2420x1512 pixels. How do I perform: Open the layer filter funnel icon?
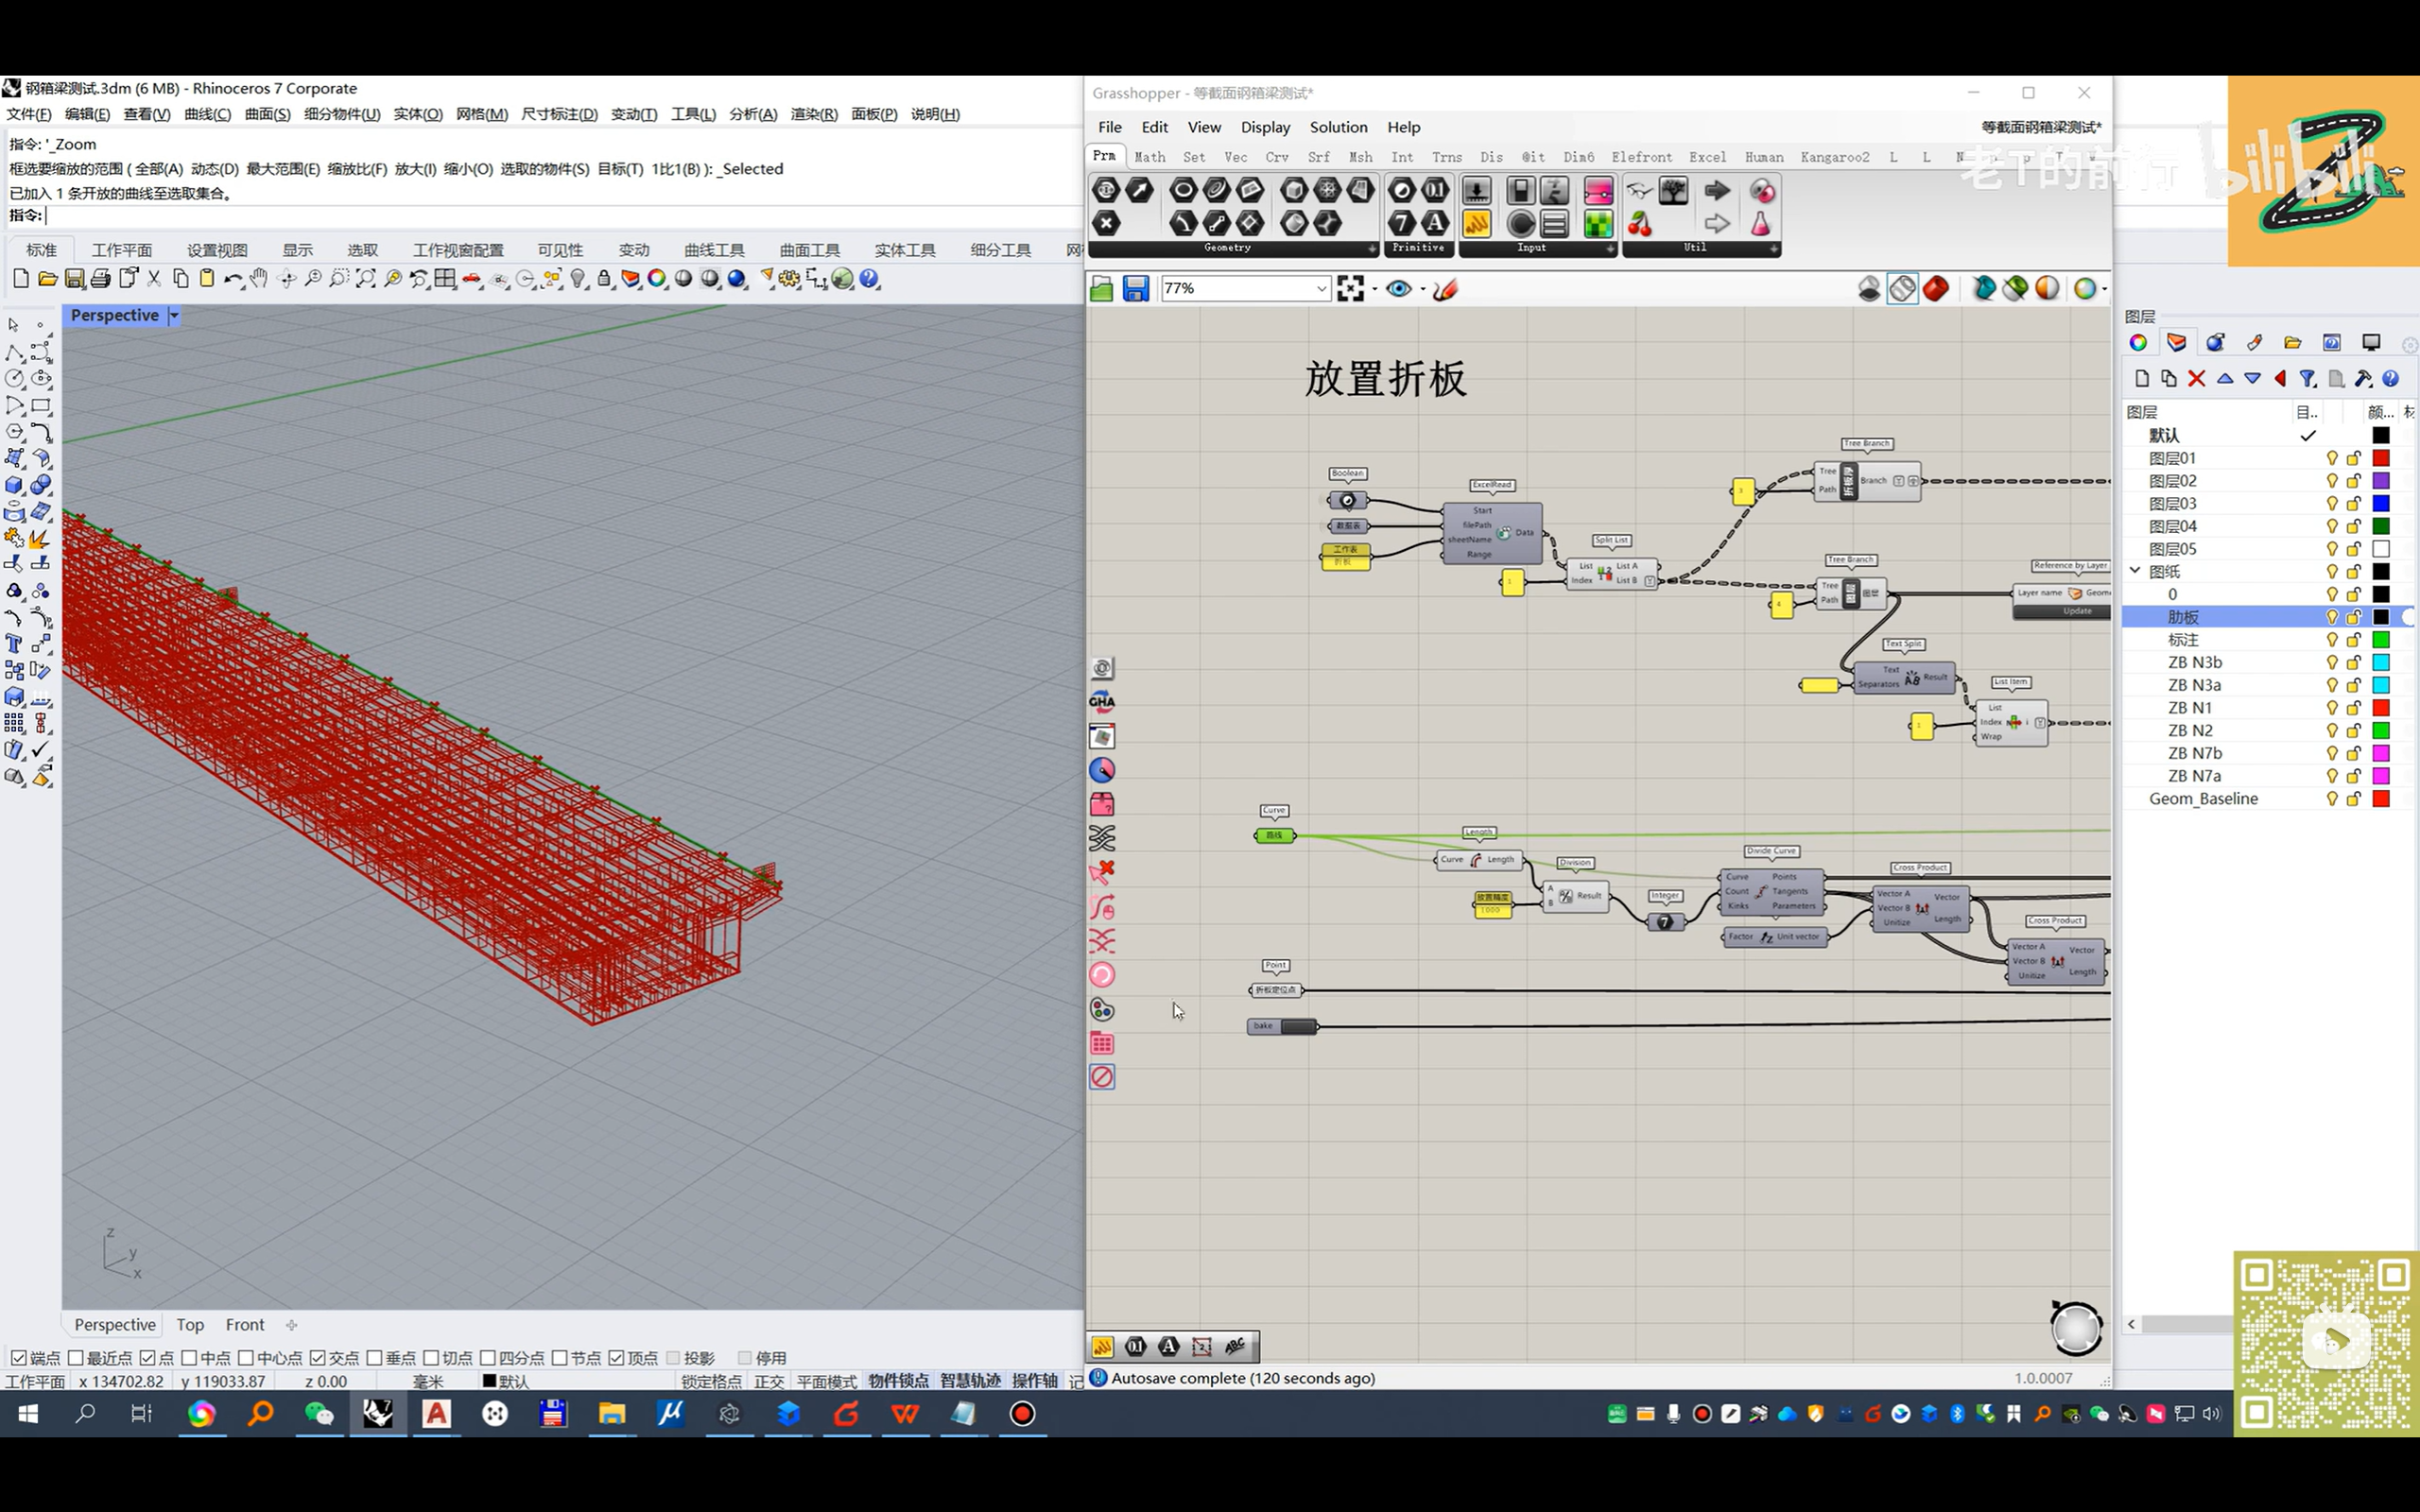point(2307,379)
